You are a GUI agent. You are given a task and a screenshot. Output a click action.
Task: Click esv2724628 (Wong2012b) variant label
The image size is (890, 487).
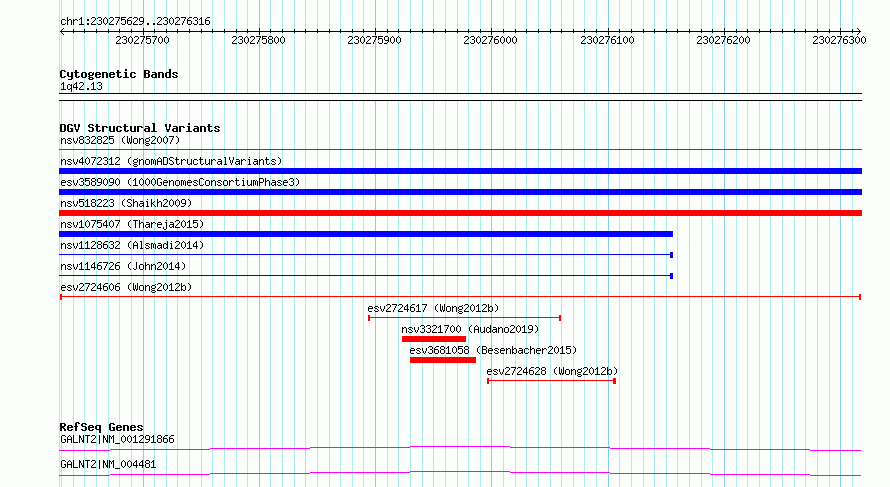(552, 371)
